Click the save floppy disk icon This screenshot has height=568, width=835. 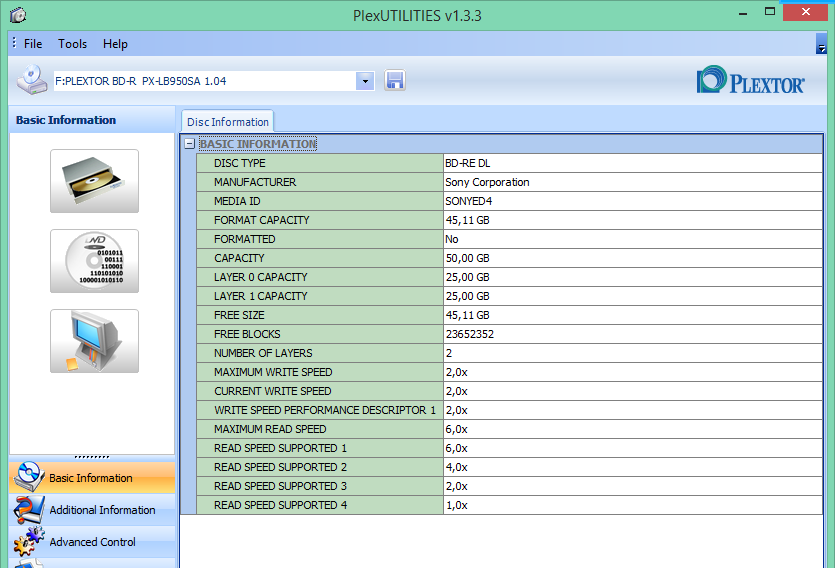[395, 80]
